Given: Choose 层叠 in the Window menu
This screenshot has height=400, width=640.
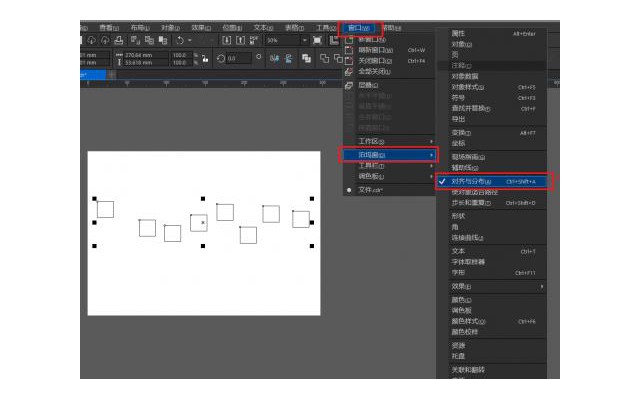Looking at the screenshot, I should (389, 85).
